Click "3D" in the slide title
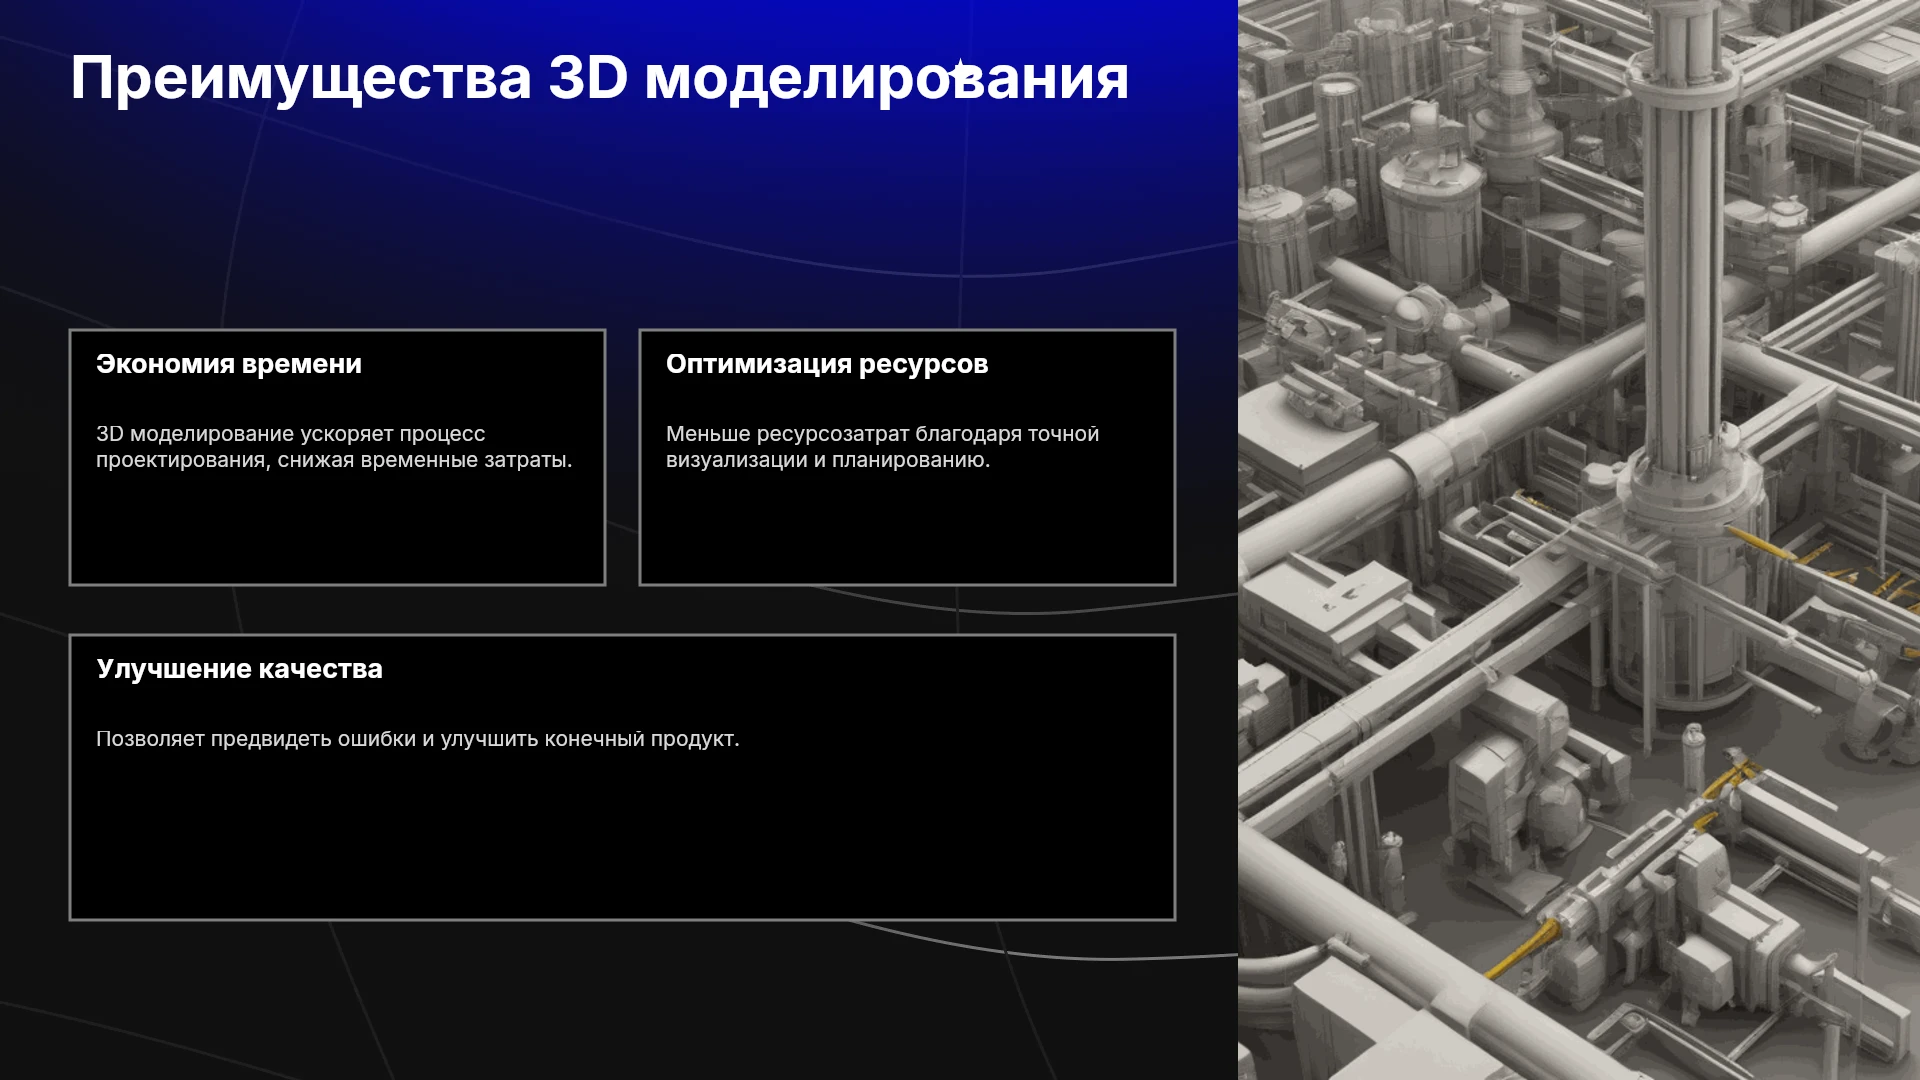Image resolution: width=1920 pixels, height=1080 pixels. (588, 78)
